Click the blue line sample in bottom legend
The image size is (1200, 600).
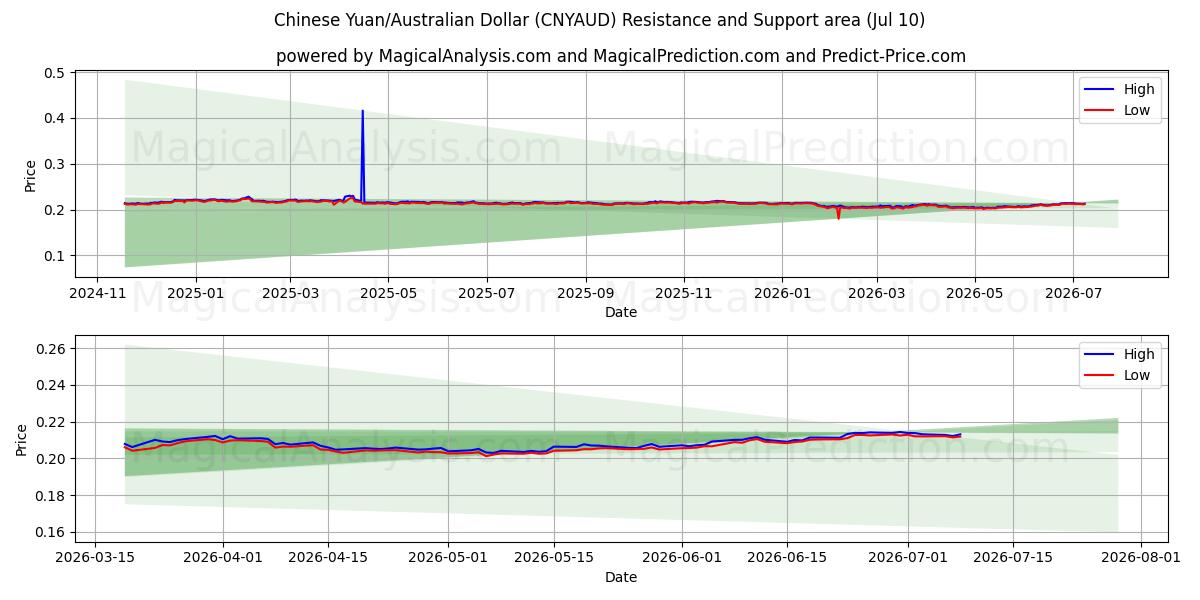tap(1100, 354)
